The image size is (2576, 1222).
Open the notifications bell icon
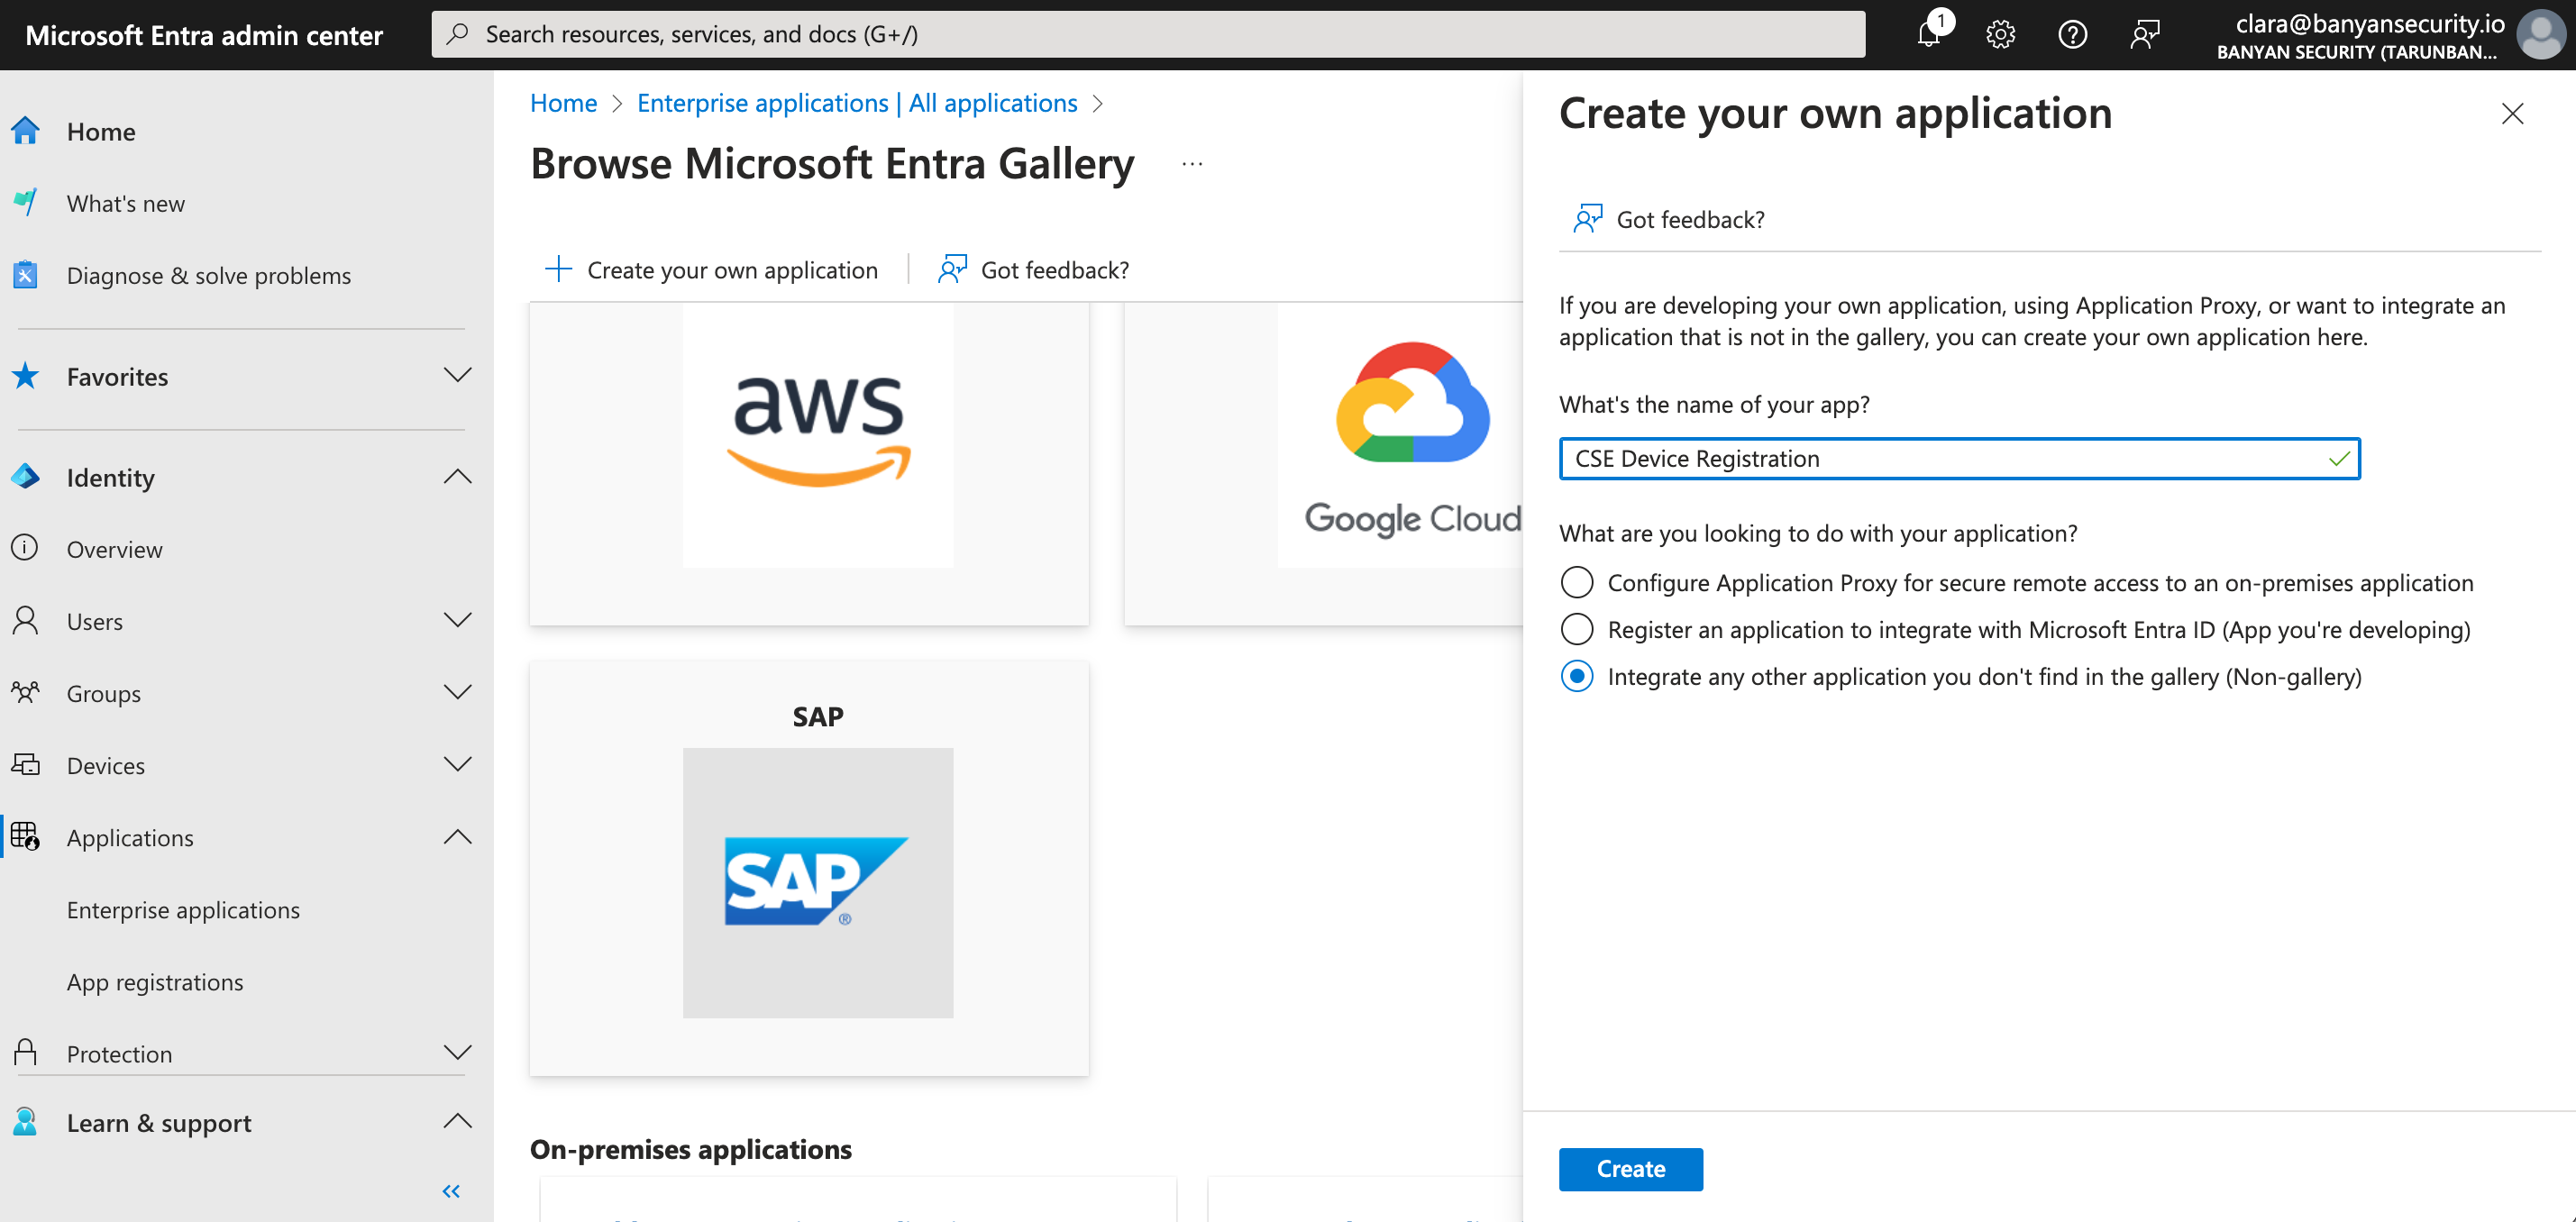tap(1929, 35)
